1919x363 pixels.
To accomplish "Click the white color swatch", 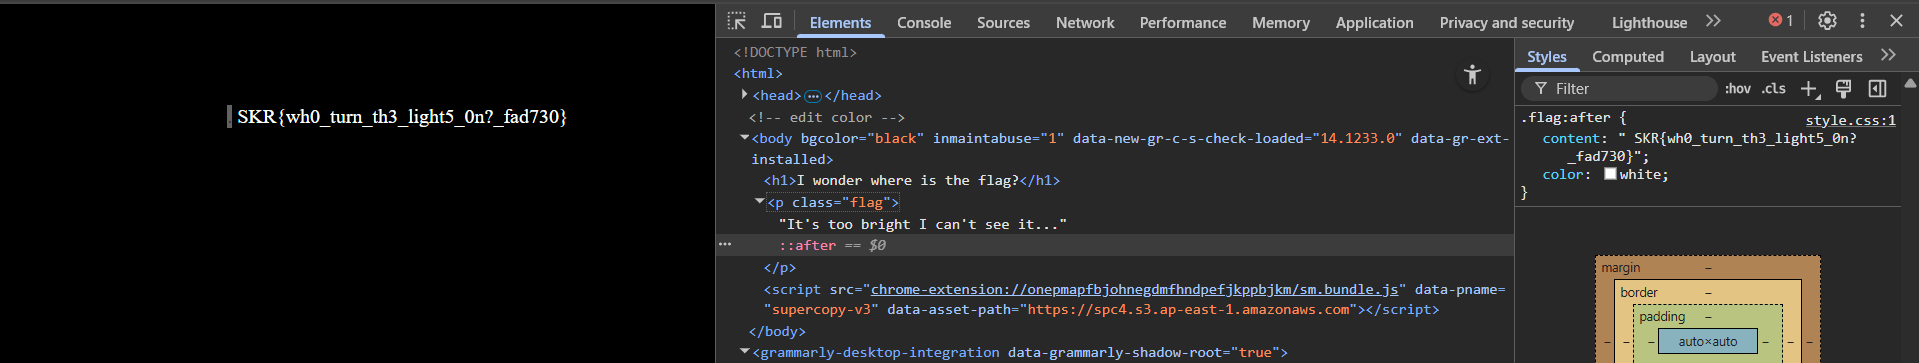I will (1610, 174).
